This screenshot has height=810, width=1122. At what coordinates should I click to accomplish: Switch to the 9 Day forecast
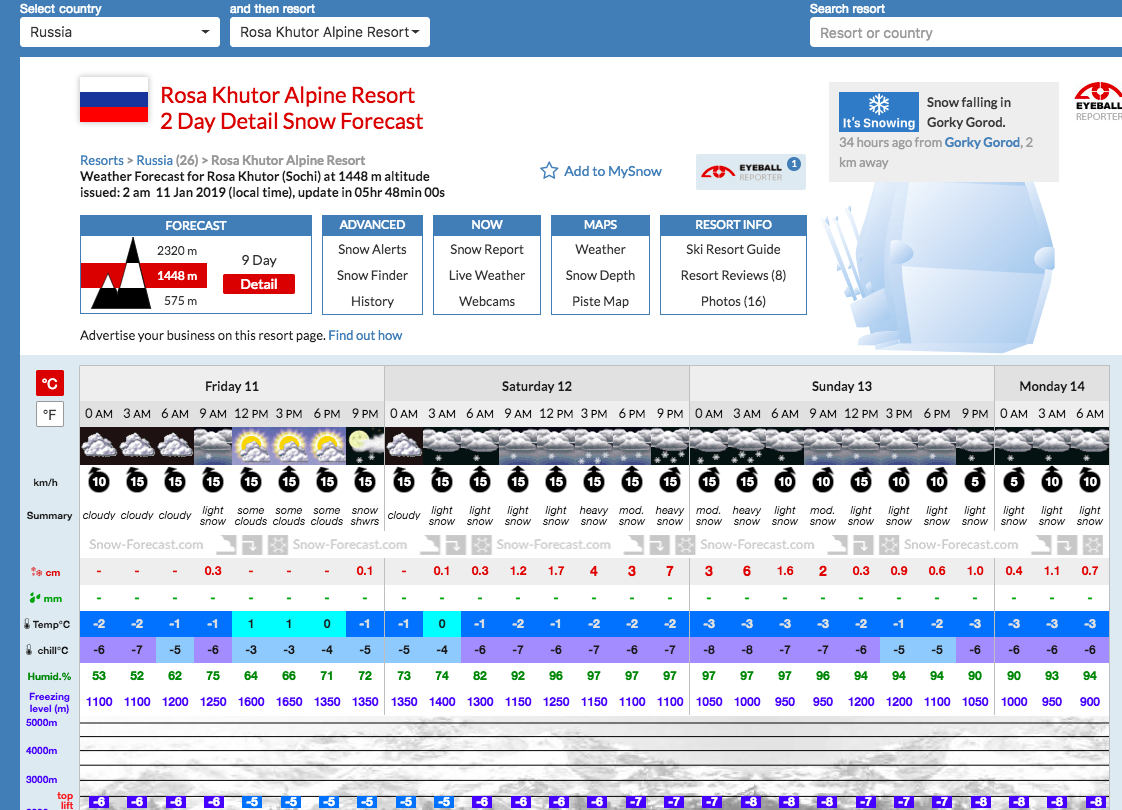pyautogui.click(x=258, y=260)
